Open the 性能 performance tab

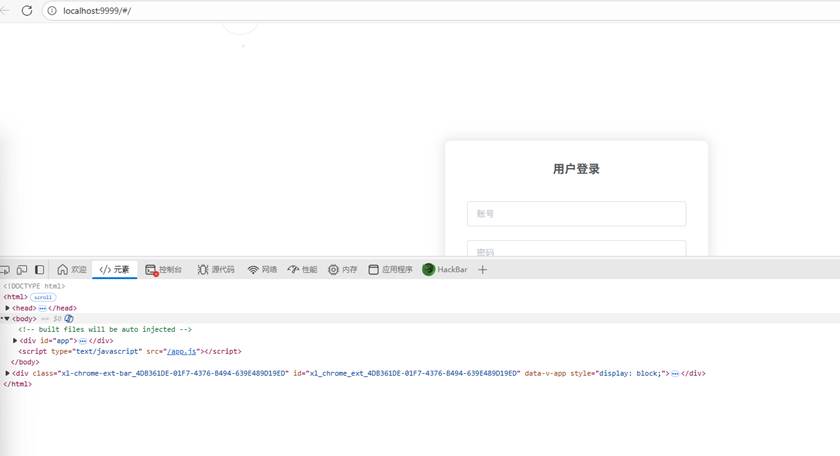tap(303, 270)
